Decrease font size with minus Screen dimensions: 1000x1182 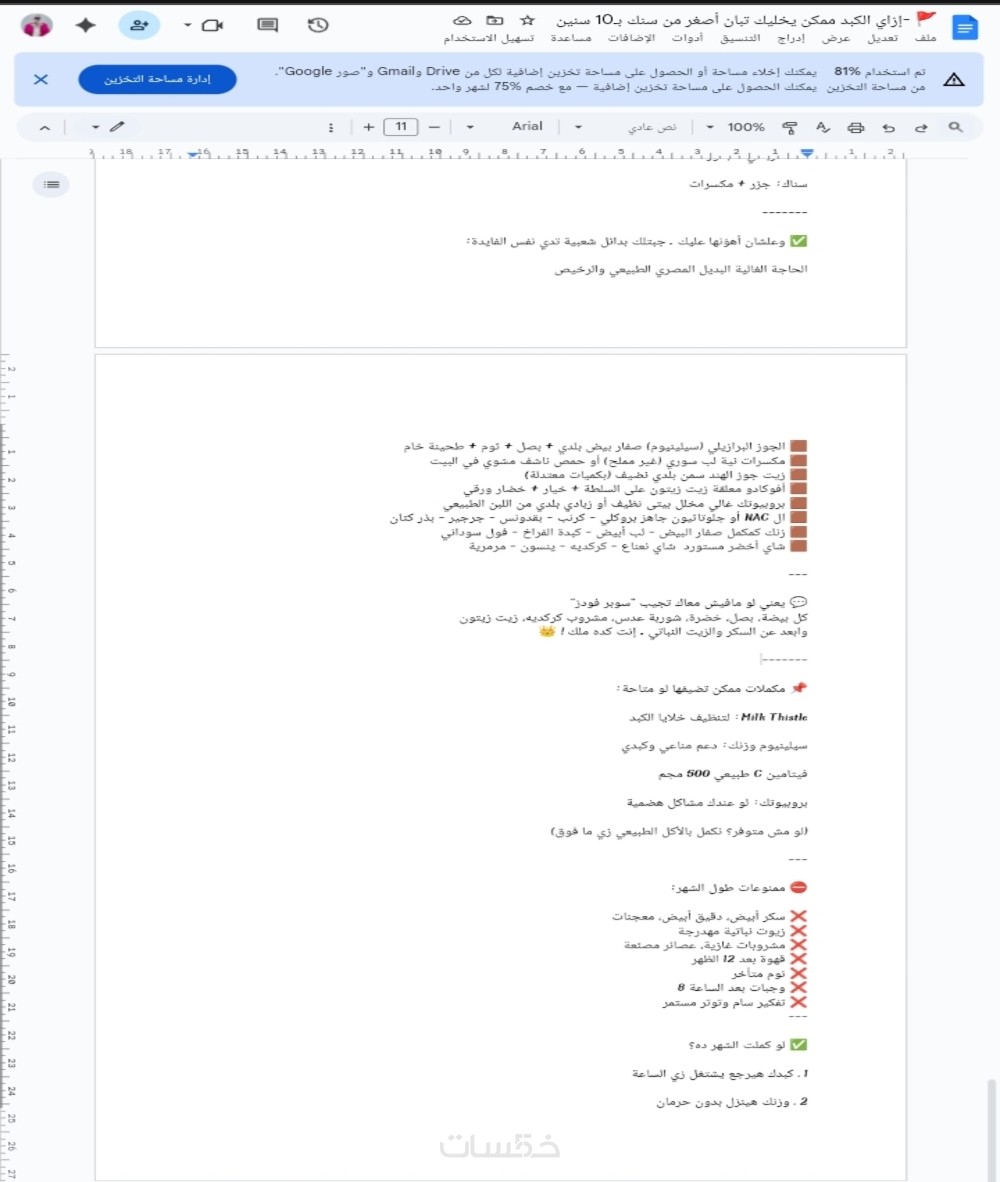coord(434,127)
